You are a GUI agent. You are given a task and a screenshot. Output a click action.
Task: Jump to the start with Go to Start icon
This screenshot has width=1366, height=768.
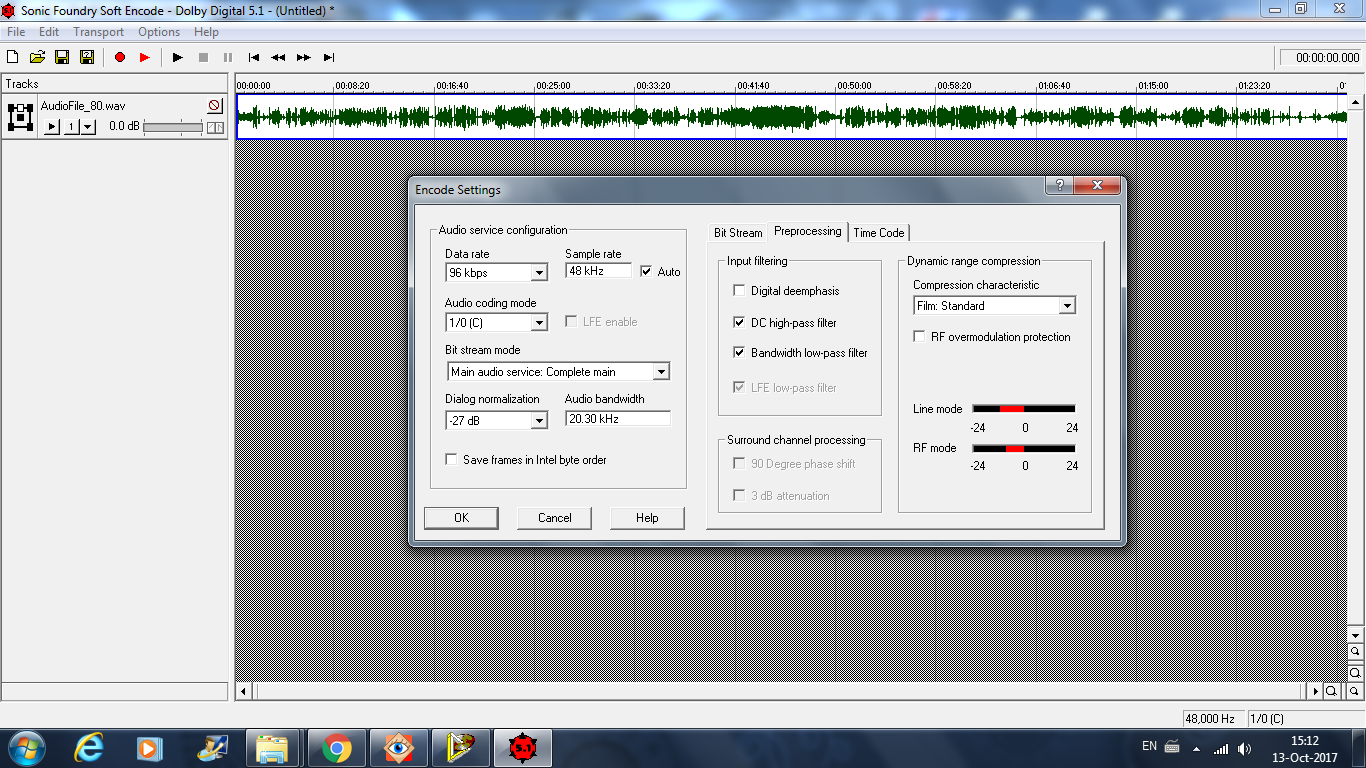coord(254,58)
